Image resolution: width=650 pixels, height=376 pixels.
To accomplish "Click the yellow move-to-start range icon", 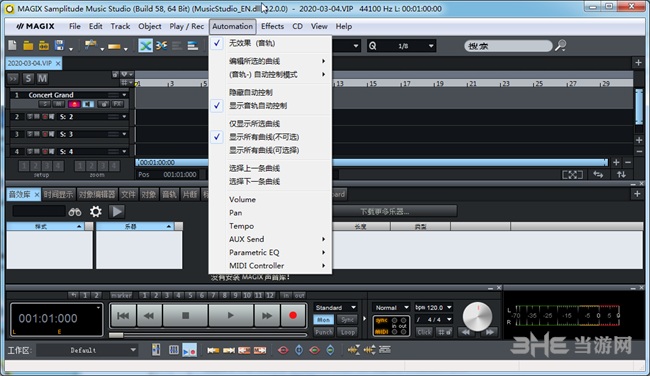I will click(x=213, y=350).
